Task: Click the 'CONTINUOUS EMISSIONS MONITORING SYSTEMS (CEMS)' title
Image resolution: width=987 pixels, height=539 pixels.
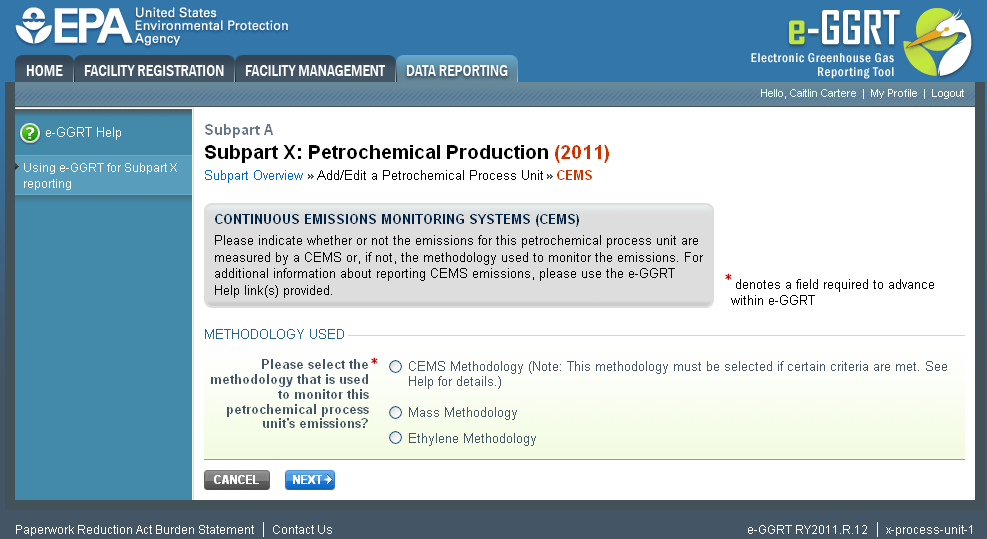Action: pyautogui.click(x=397, y=219)
